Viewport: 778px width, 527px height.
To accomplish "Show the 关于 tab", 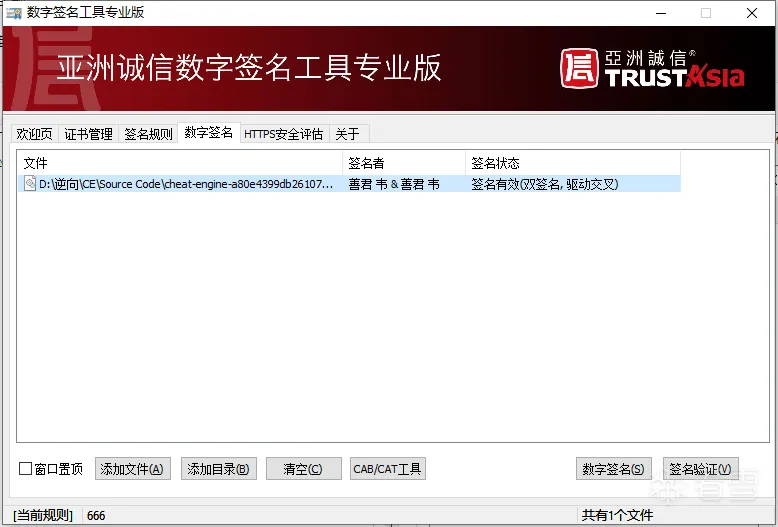I will [x=347, y=133].
